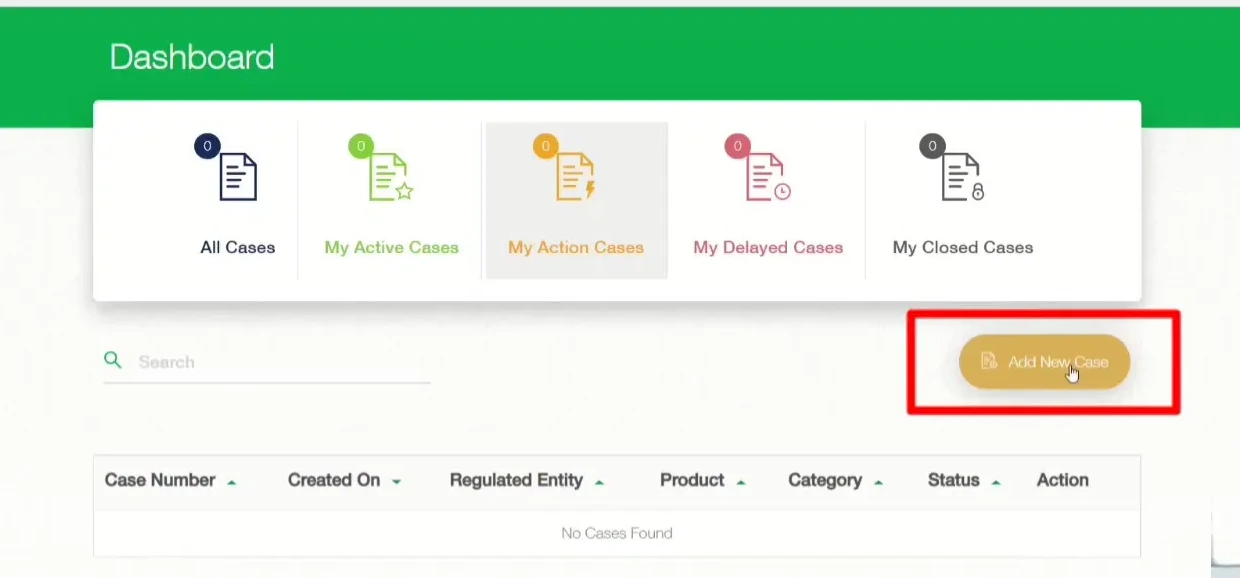Click the My Delayed Cases clock document icon
Image resolution: width=1240 pixels, height=578 pixels.
tap(768, 177)
